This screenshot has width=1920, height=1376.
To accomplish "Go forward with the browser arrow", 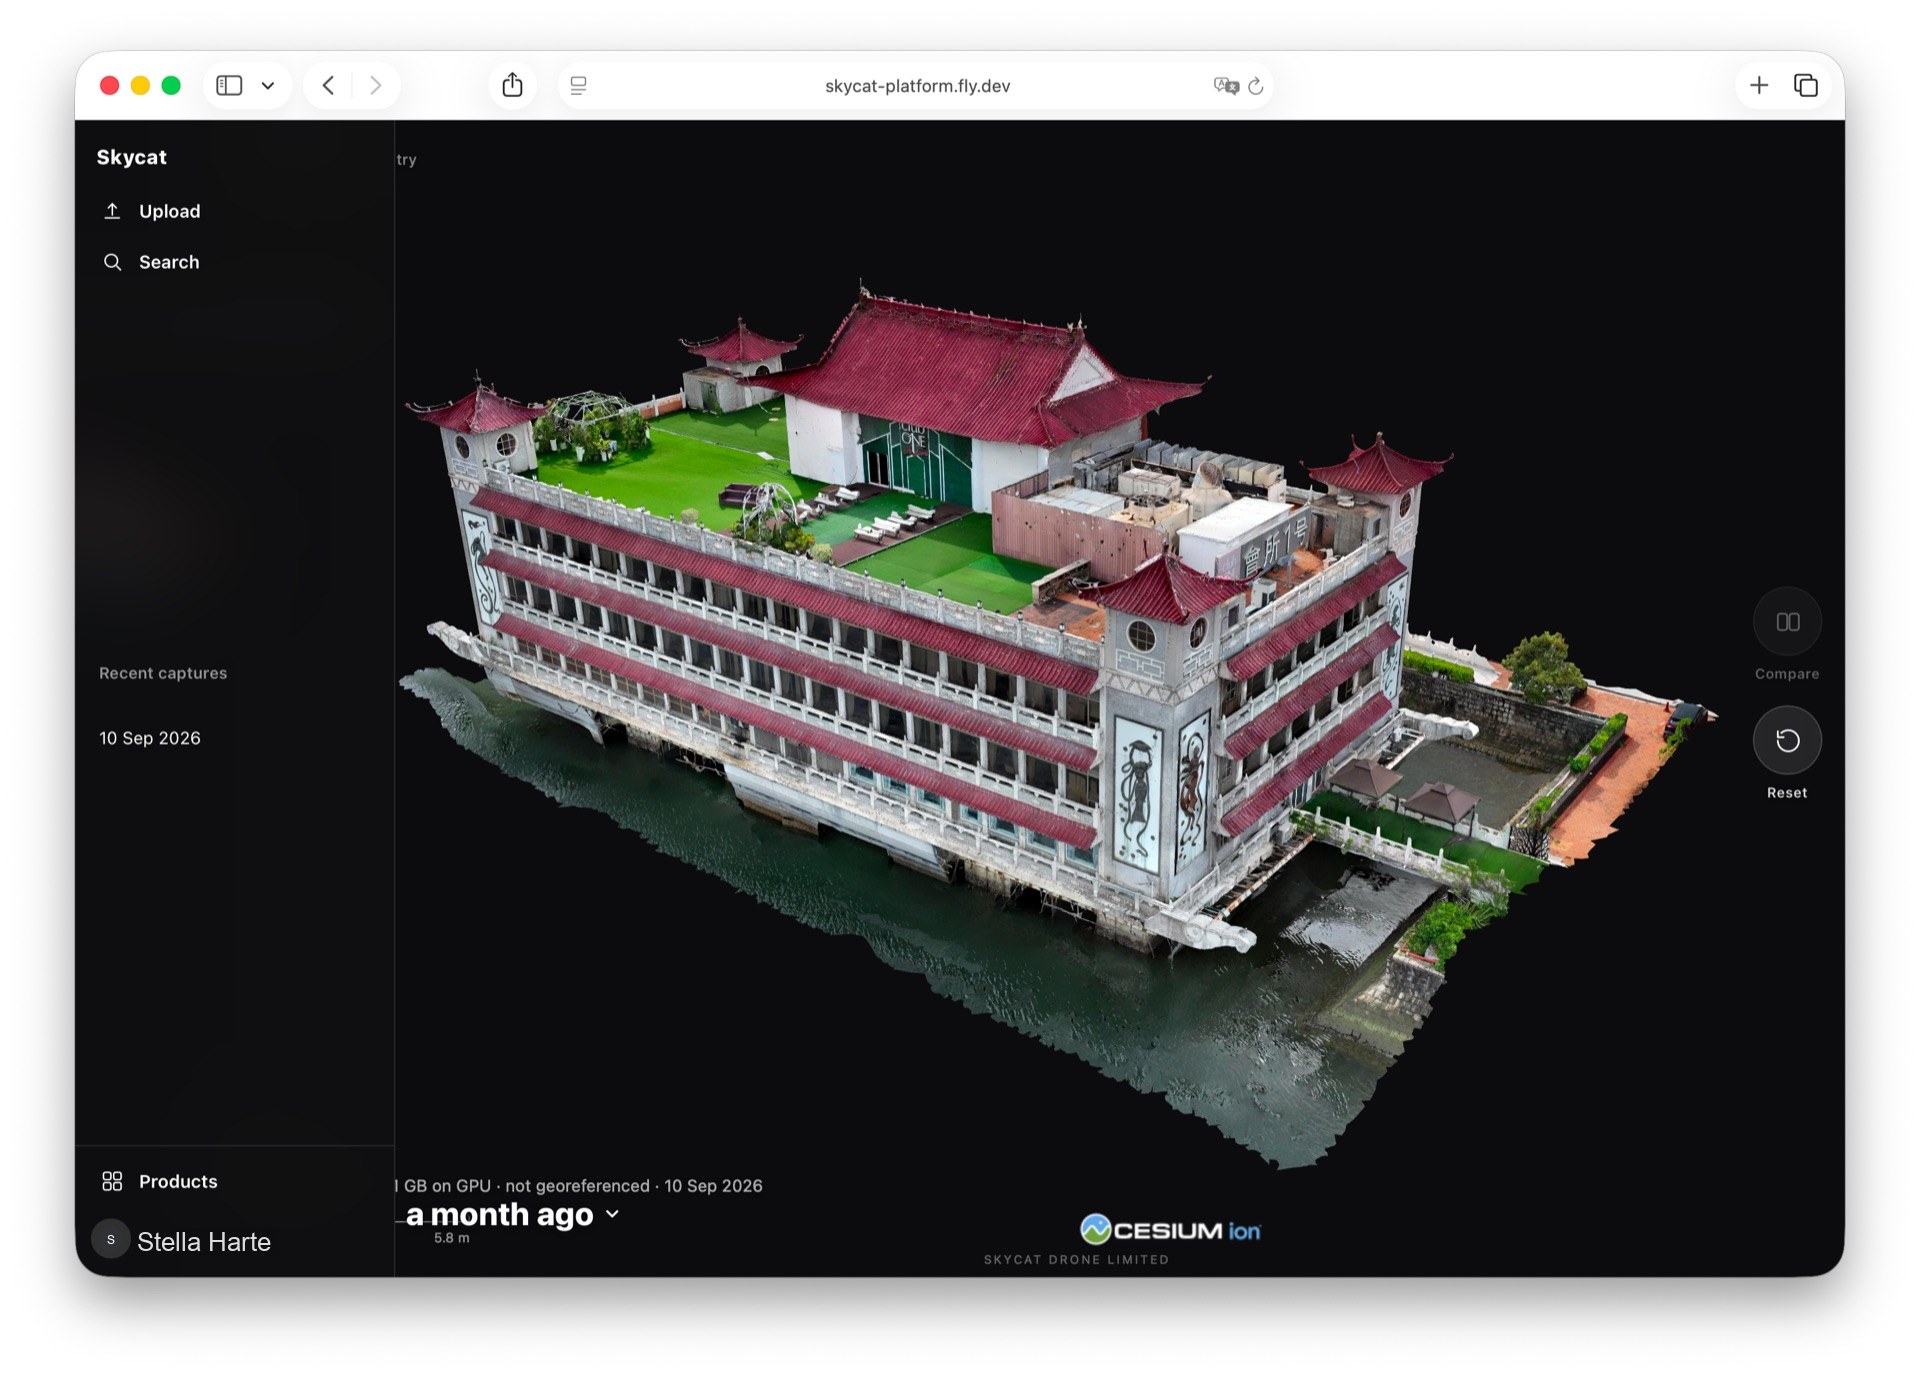I will pos(376,86).
